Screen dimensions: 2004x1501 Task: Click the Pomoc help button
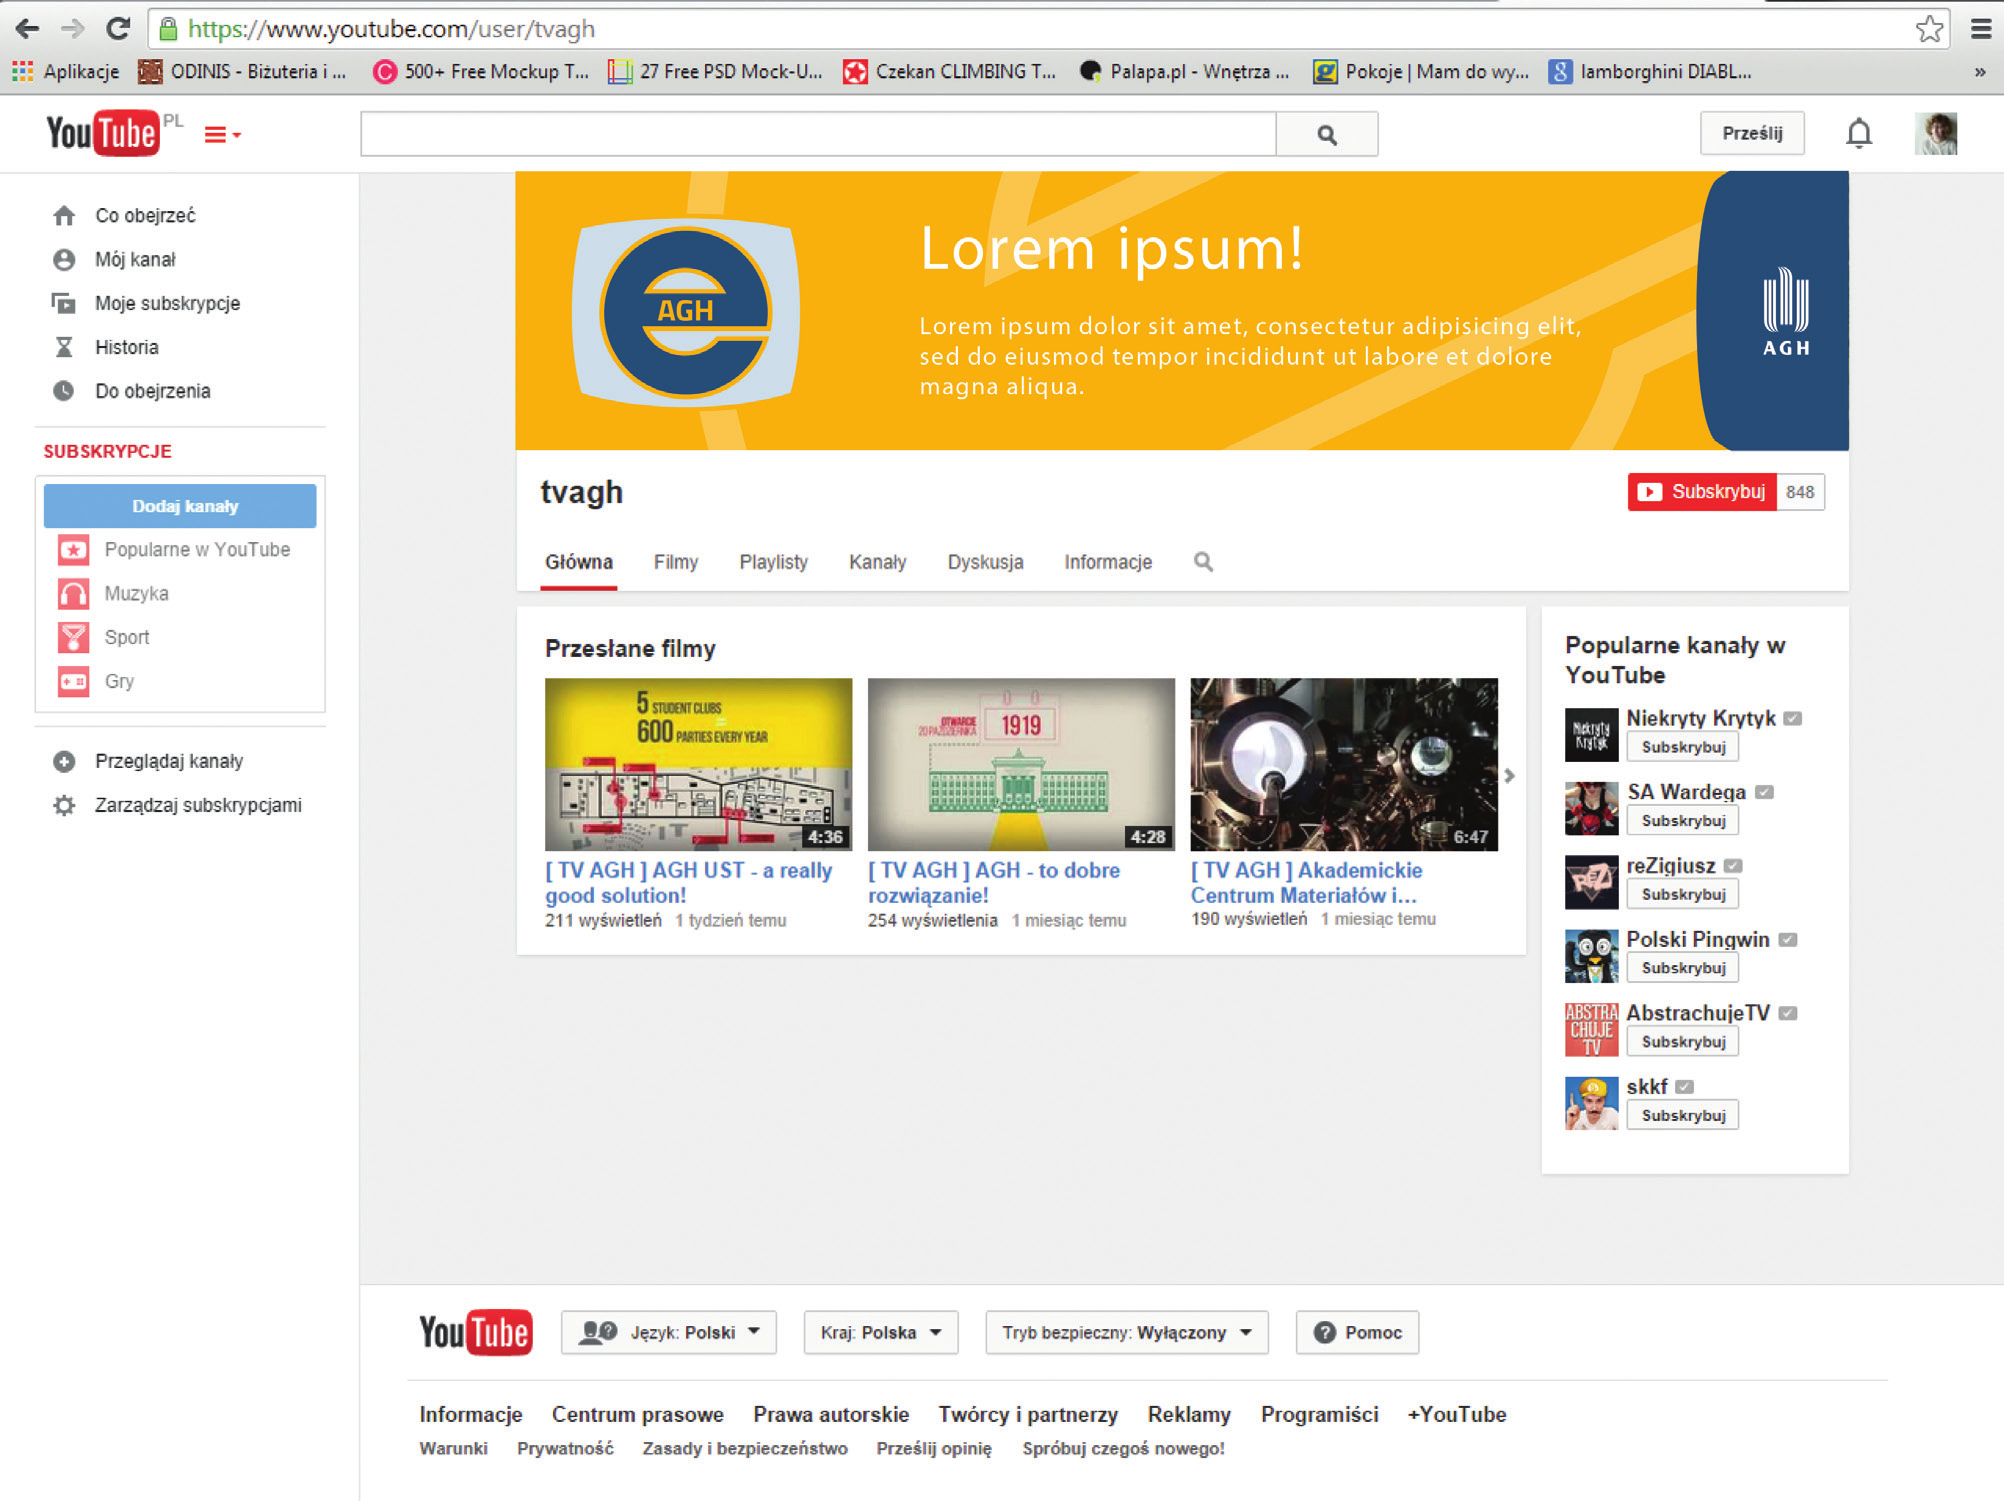(1357, 1333)
